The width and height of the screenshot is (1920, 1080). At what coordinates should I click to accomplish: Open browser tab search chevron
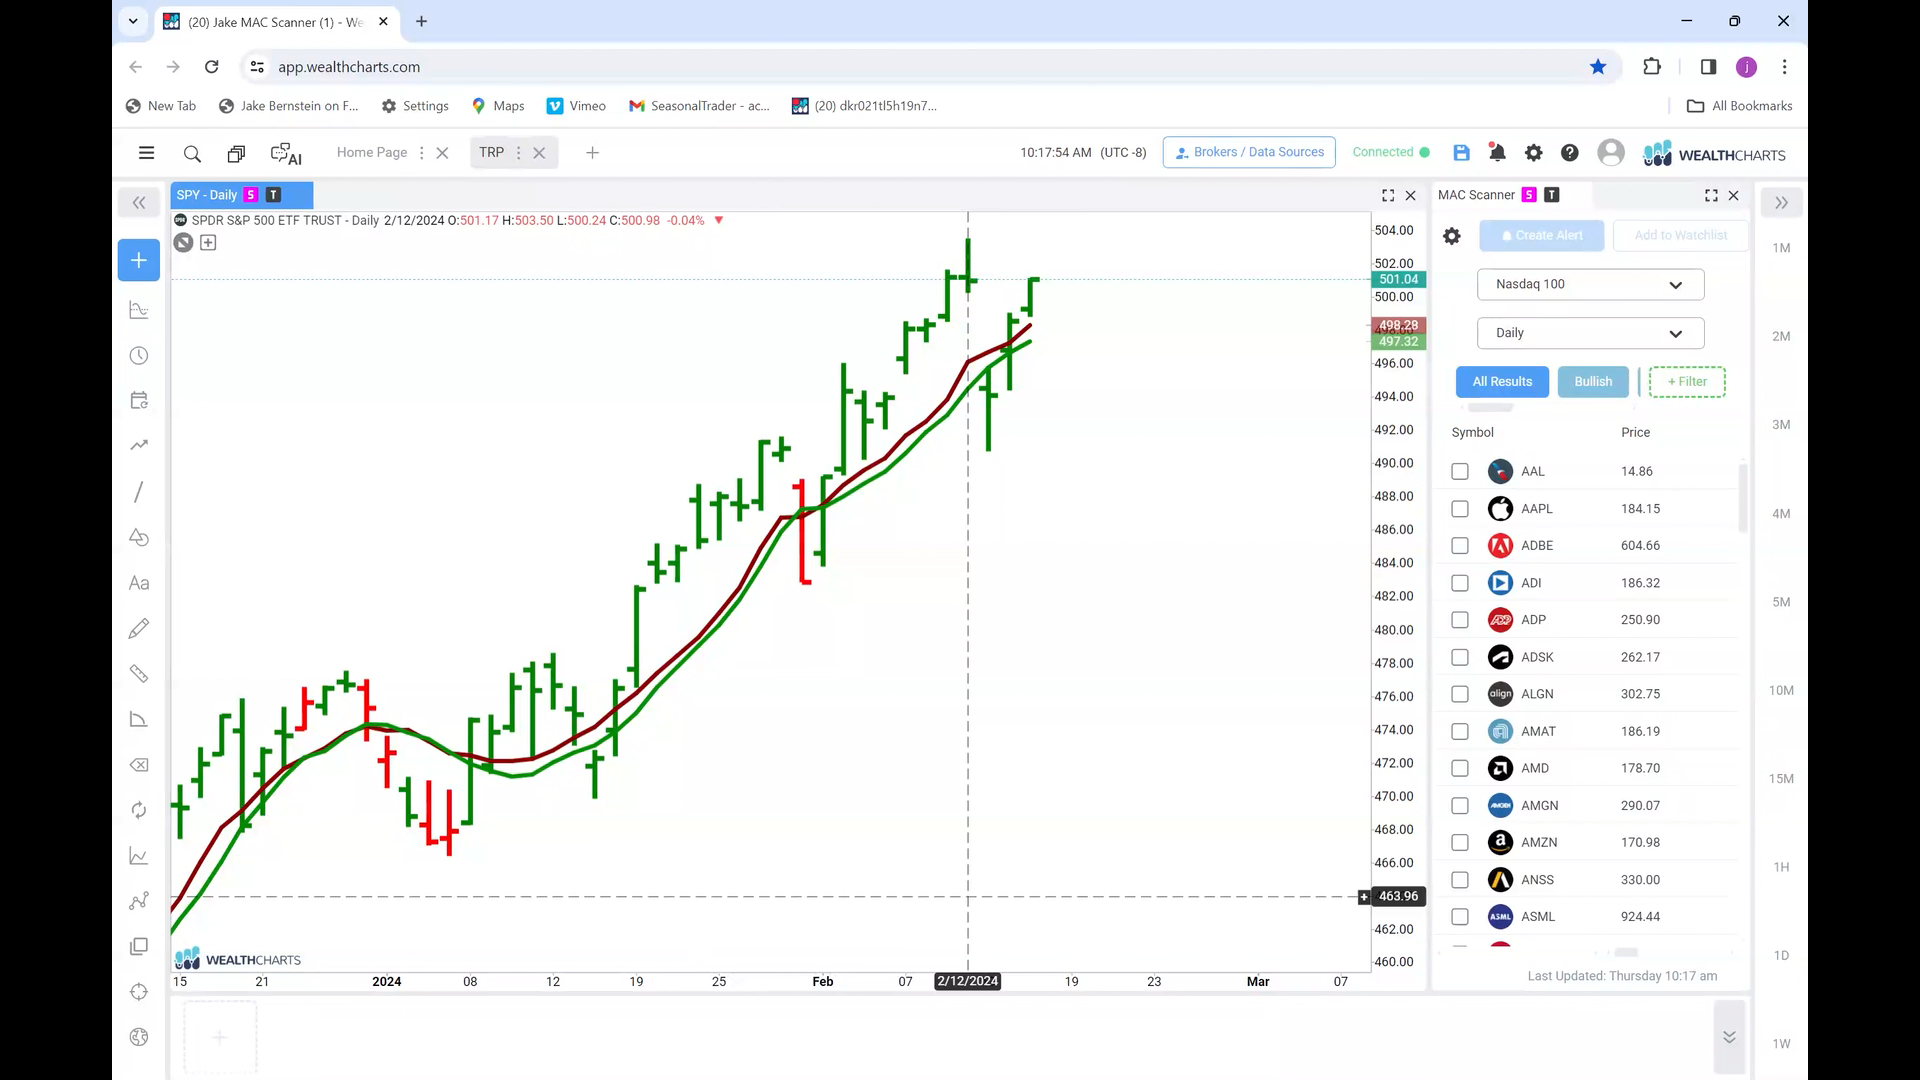pos(133,21)
